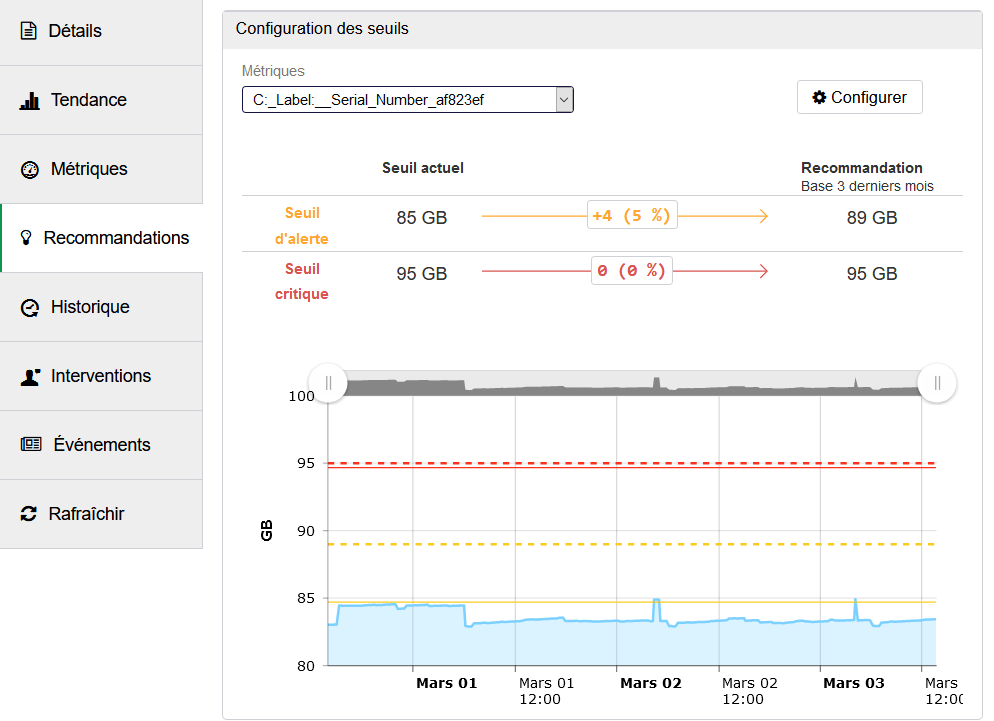Screen dimensions: 994x721
Task: Click the Mars 01 bold axis label
Action: [446, 683]
